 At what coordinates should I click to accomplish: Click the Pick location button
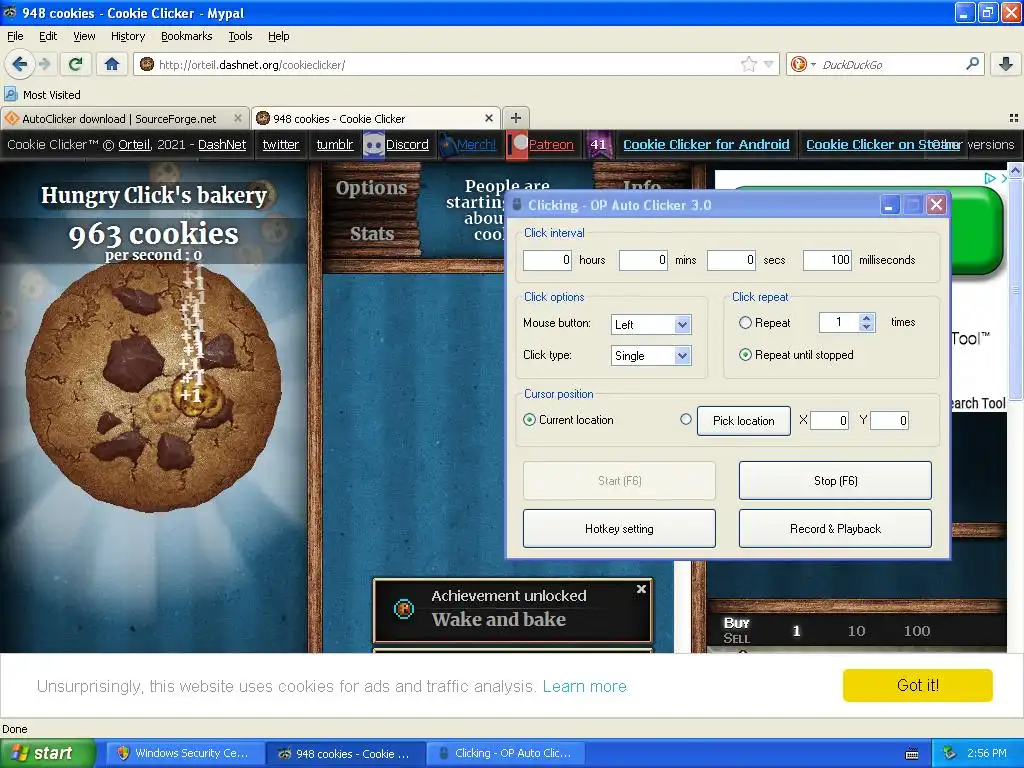click(x=744, y=421)
